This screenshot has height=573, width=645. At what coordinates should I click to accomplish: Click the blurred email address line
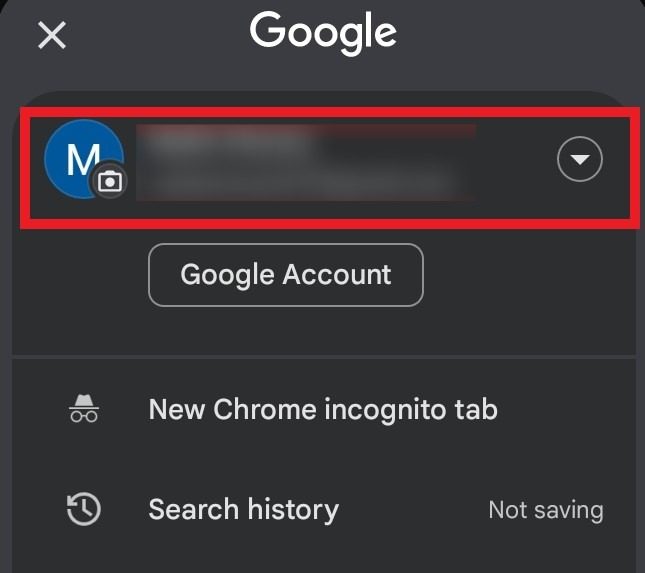[300, 183]
